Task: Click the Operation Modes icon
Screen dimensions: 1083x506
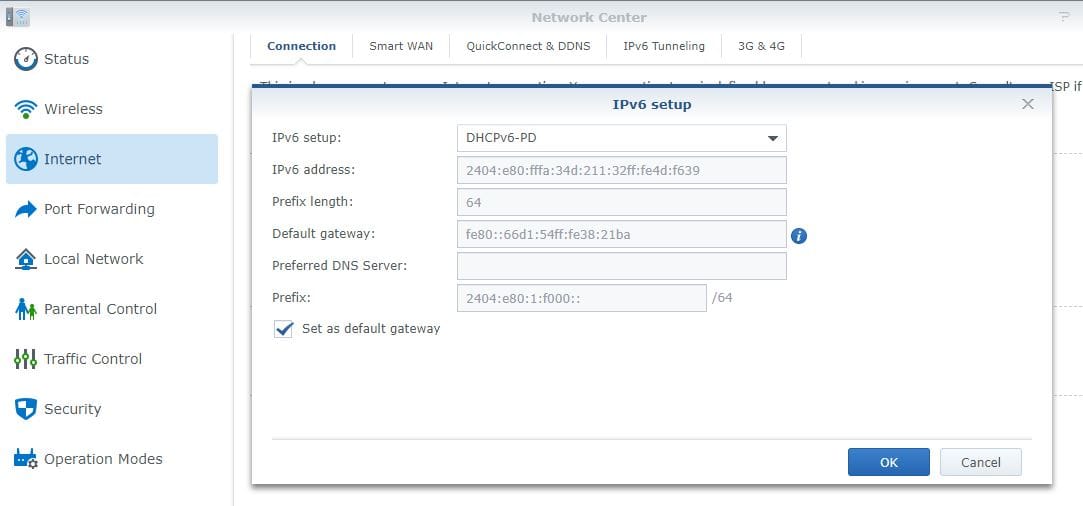Action: tap(26, 459)
